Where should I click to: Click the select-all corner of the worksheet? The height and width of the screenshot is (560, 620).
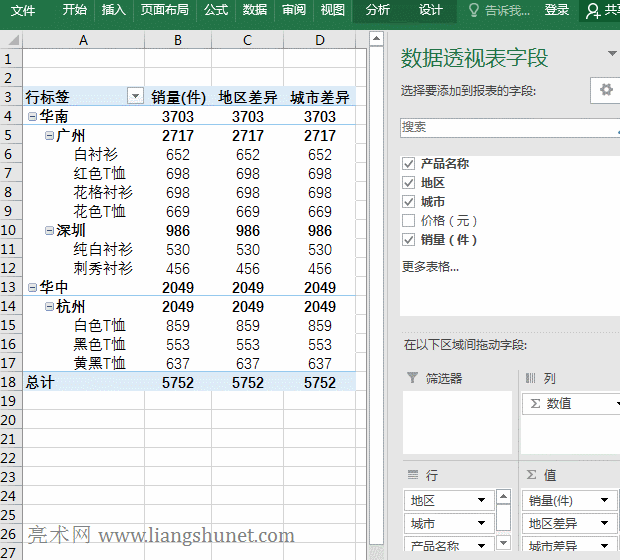(x=11, y=40)
